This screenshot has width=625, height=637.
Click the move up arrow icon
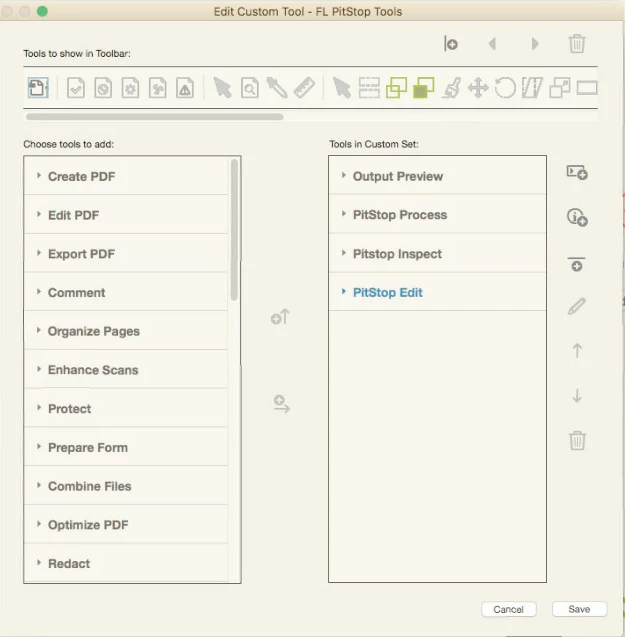click(x=577, y=350)
